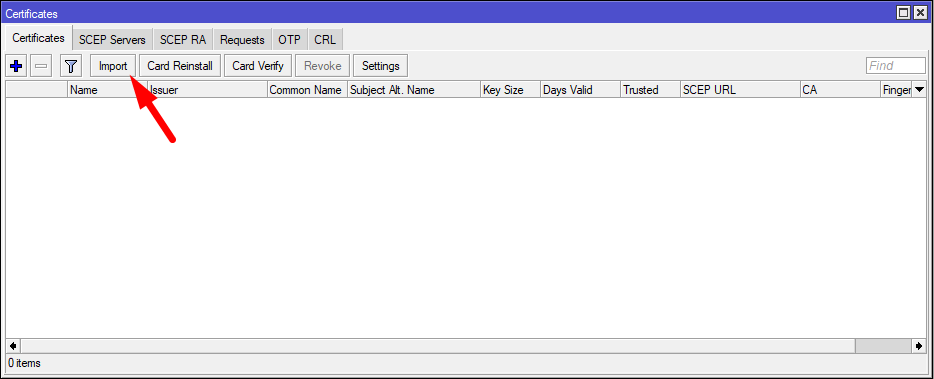This screenshot has height=379, width=934.
Task: Close the Certificates window
Action: (919, 13)
